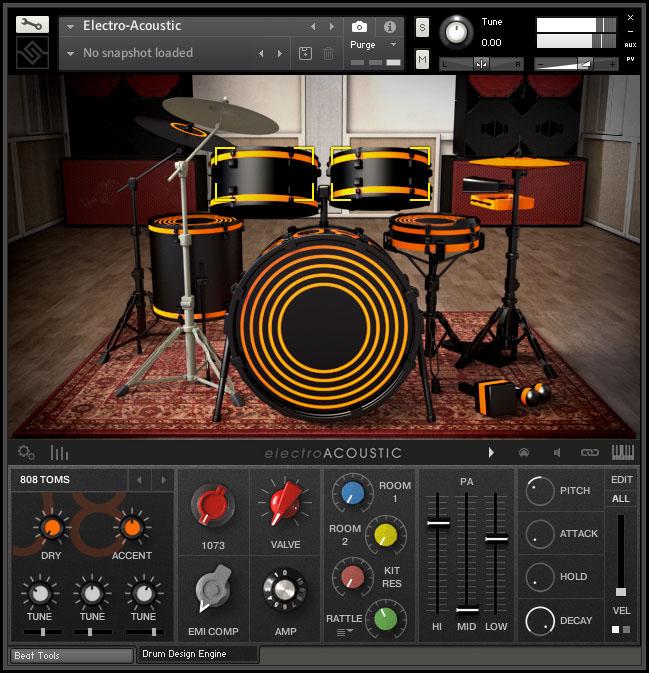
Task: Expand the Electro-Acoustic instrument dropdown
Action: tap(70, 26)
